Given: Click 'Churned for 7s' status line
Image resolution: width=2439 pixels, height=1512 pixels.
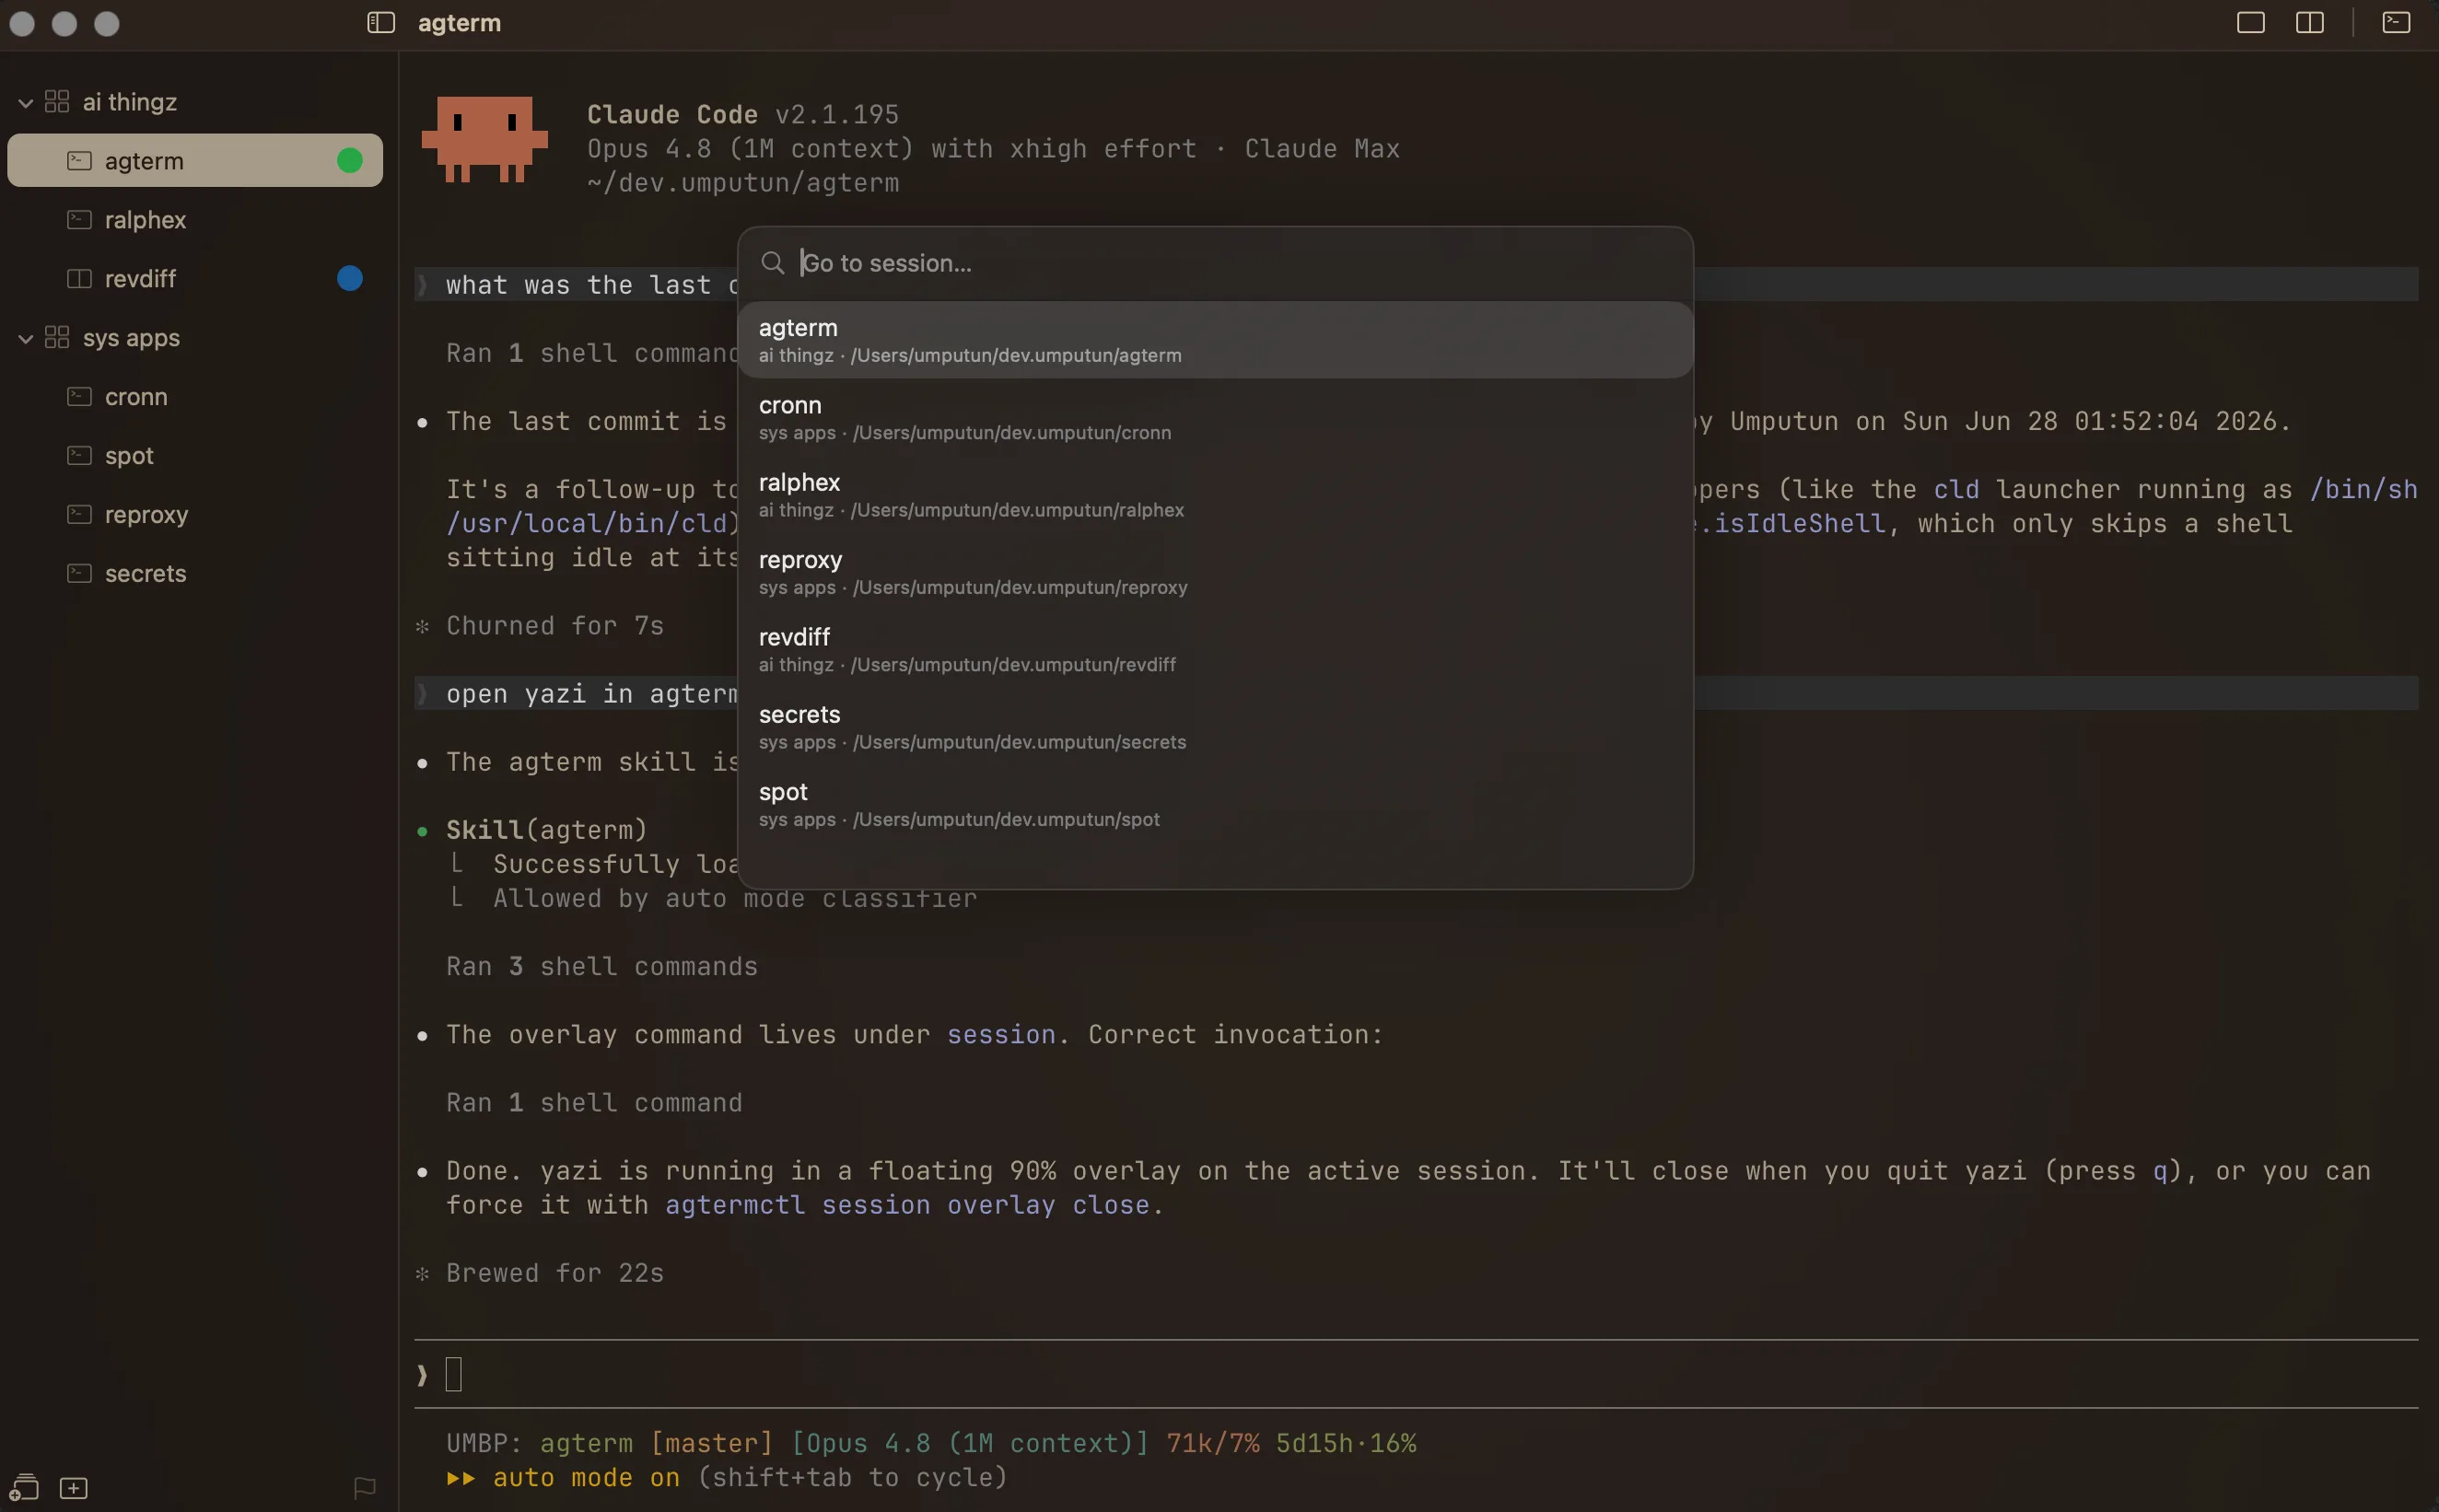Looking at the screenshot, I should tap(555, 625).
